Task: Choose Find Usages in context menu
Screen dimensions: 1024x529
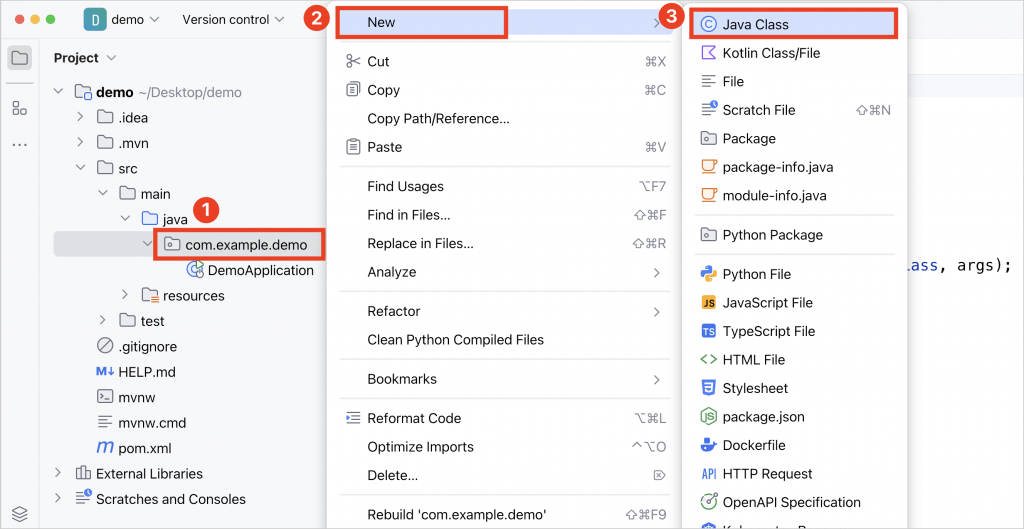Action: 405,186
